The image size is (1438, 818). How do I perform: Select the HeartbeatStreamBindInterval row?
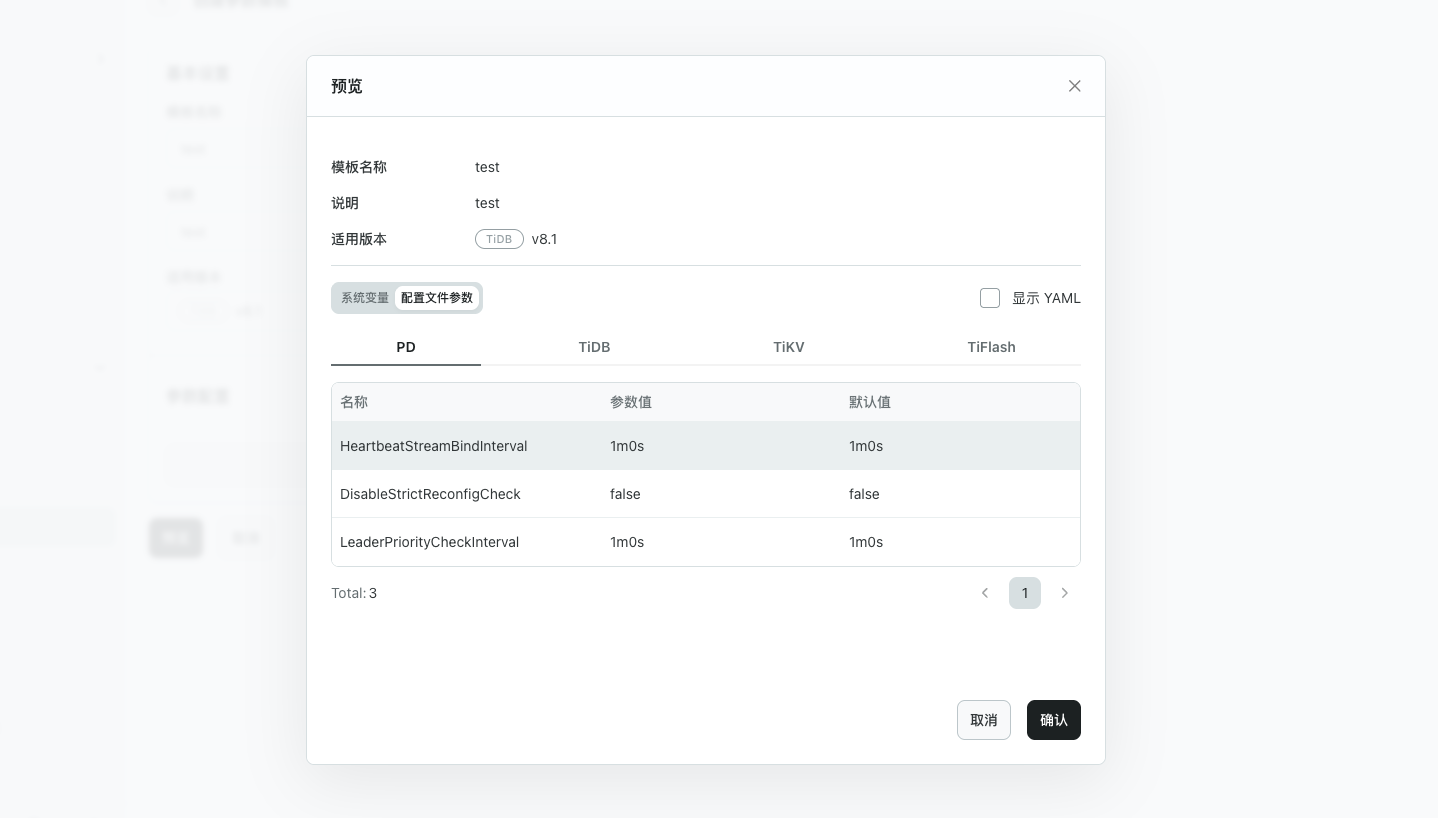tap(433, 446)
